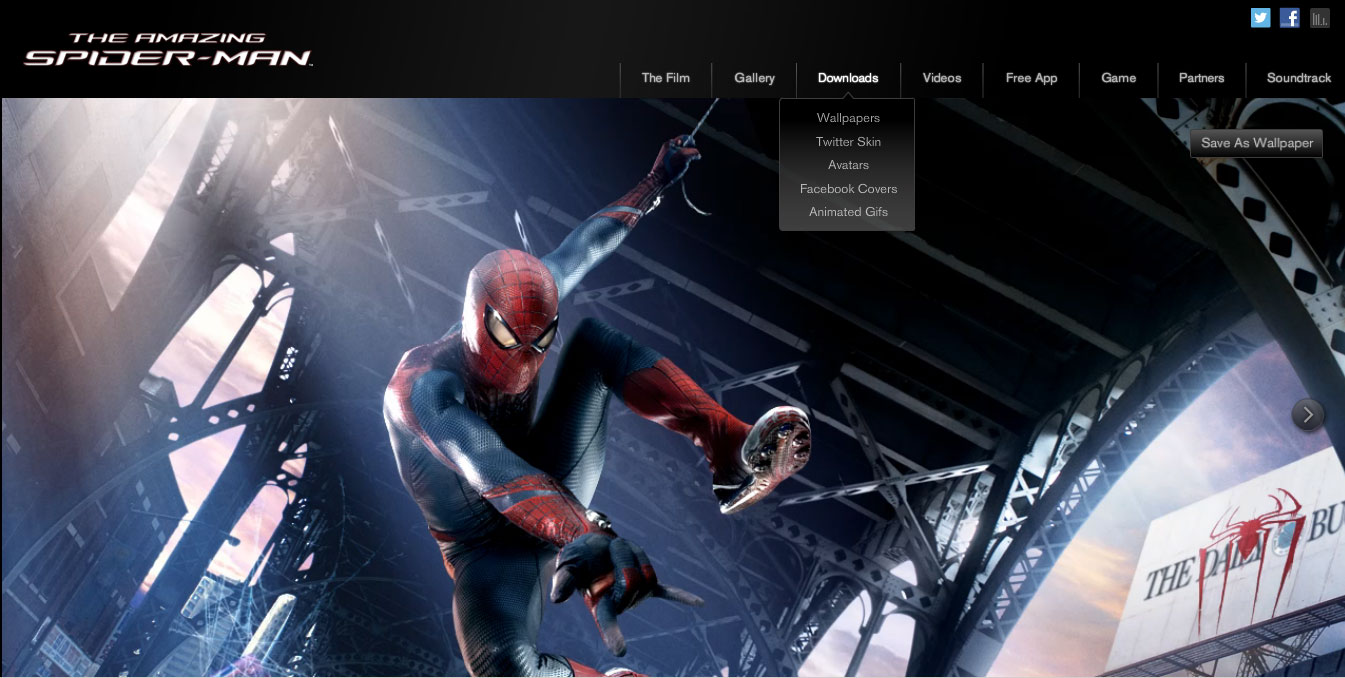Click the audio equalizer bars icon
This screenshot has width=1345, height=678.
(x=1320, y=17)
